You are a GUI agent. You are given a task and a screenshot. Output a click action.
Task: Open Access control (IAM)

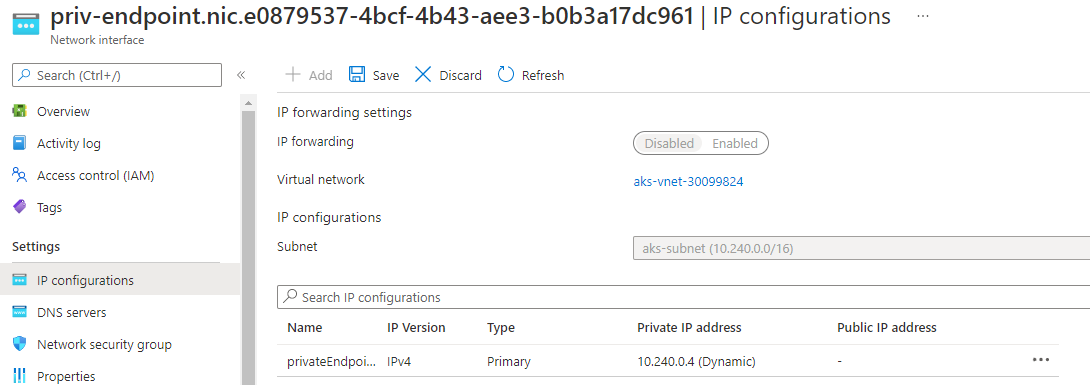click(x=95, y=175)
